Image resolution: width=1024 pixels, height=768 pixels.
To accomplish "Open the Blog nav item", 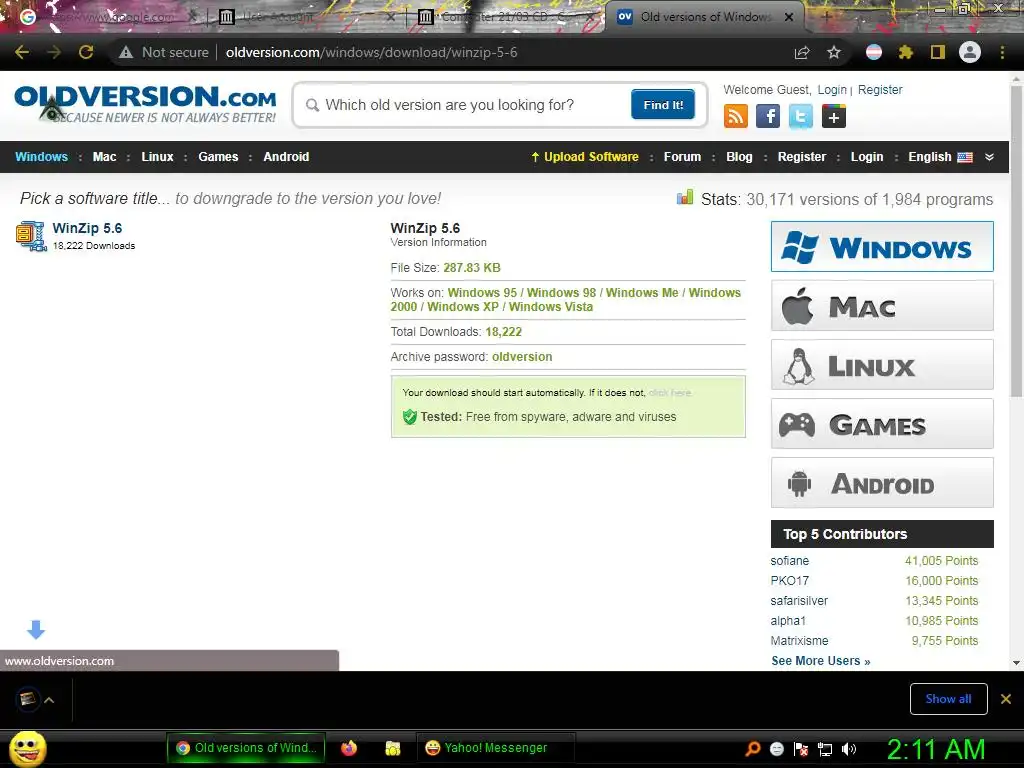I will [x=739, y=157].
